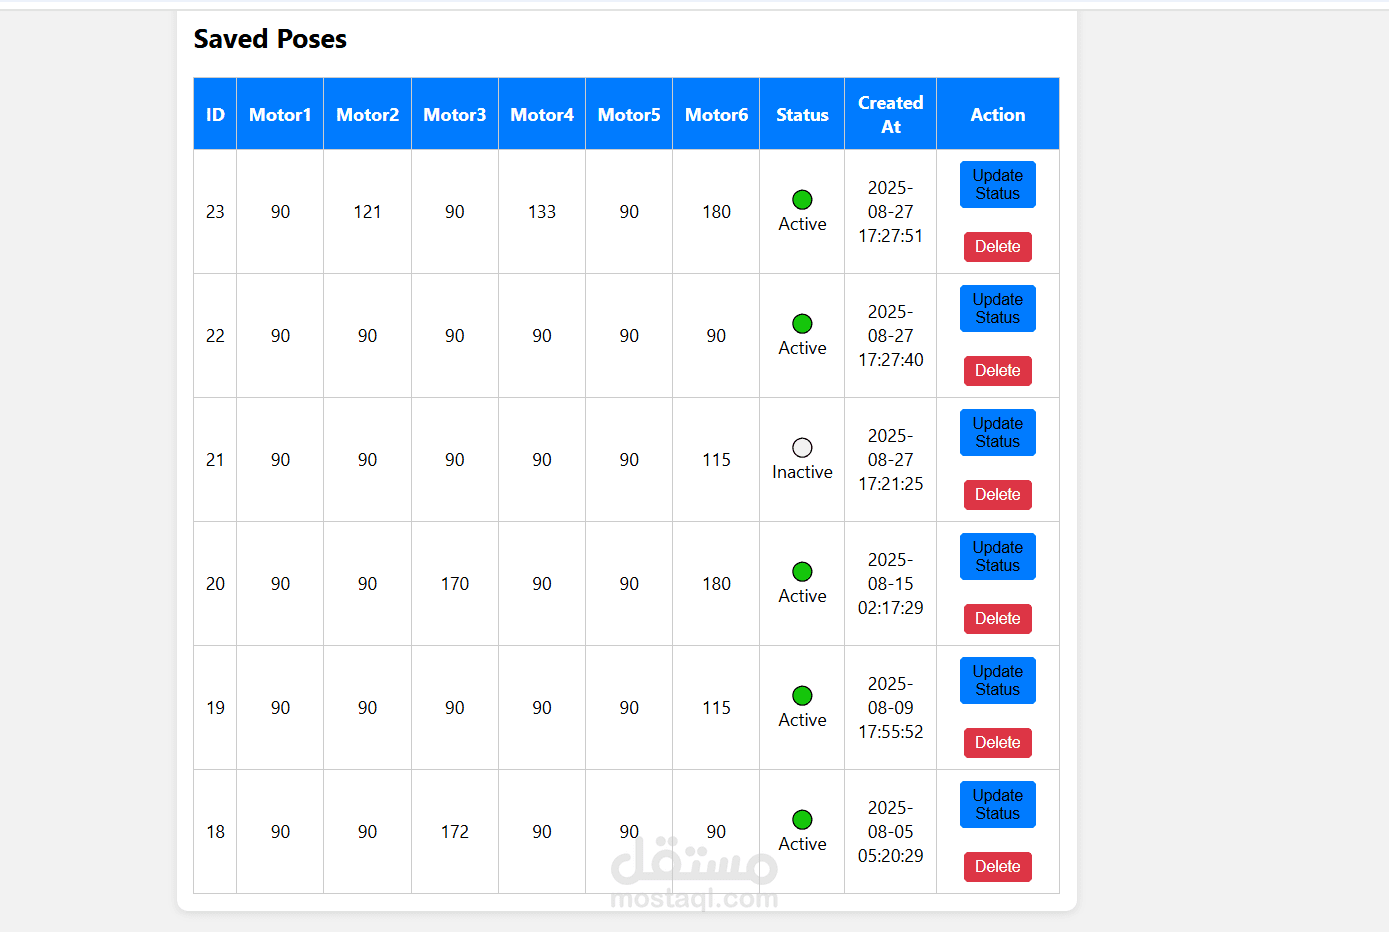The image size is (1389, 932).
Task: Update Status of pose 23
Action: tap(997, 185)
